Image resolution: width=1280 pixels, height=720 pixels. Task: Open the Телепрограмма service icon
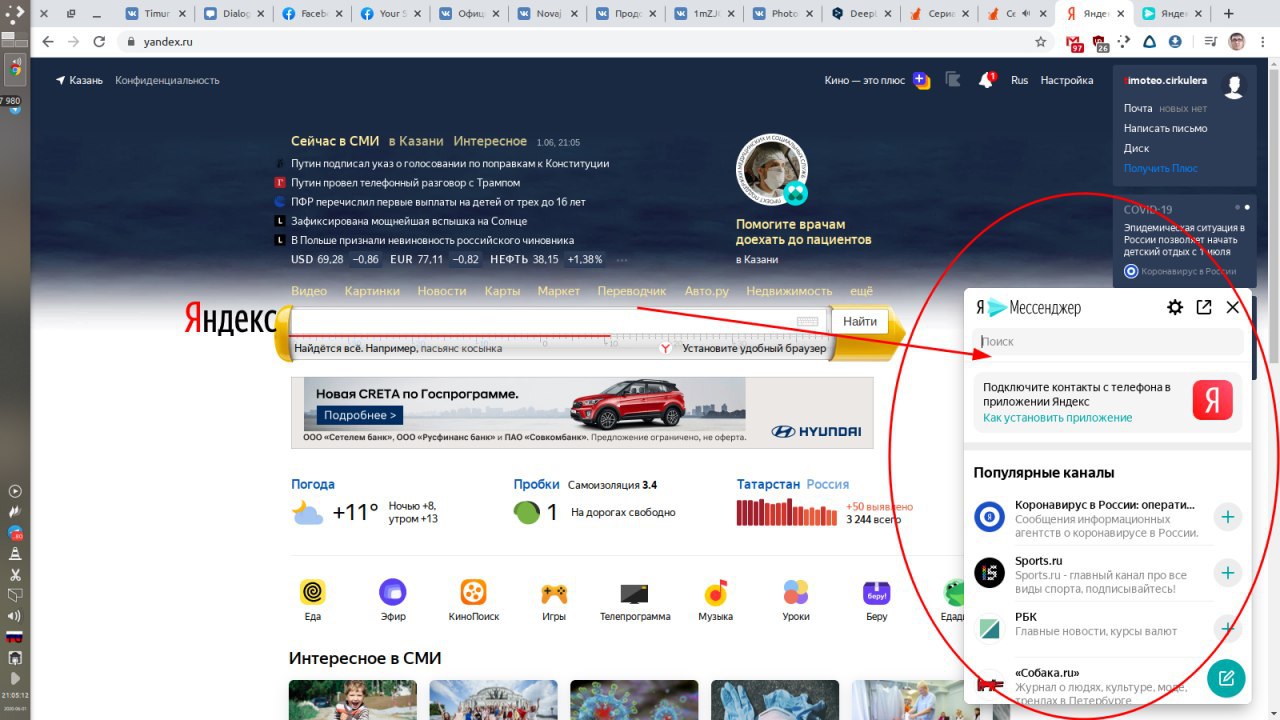point(635,593)
